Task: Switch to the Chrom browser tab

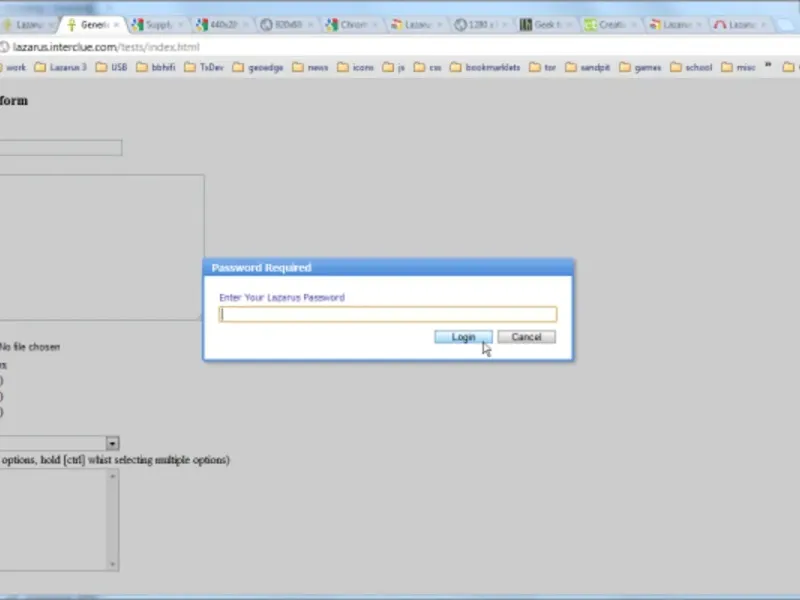Action: (352, 24)
